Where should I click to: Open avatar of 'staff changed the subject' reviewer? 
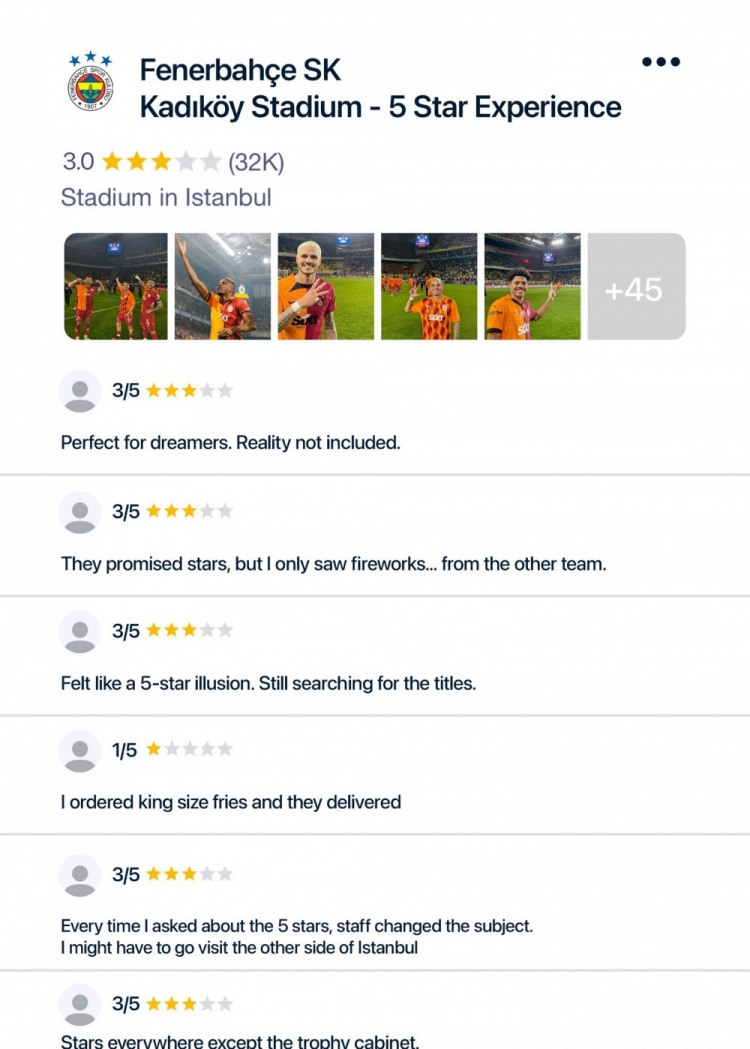[80, 875]
